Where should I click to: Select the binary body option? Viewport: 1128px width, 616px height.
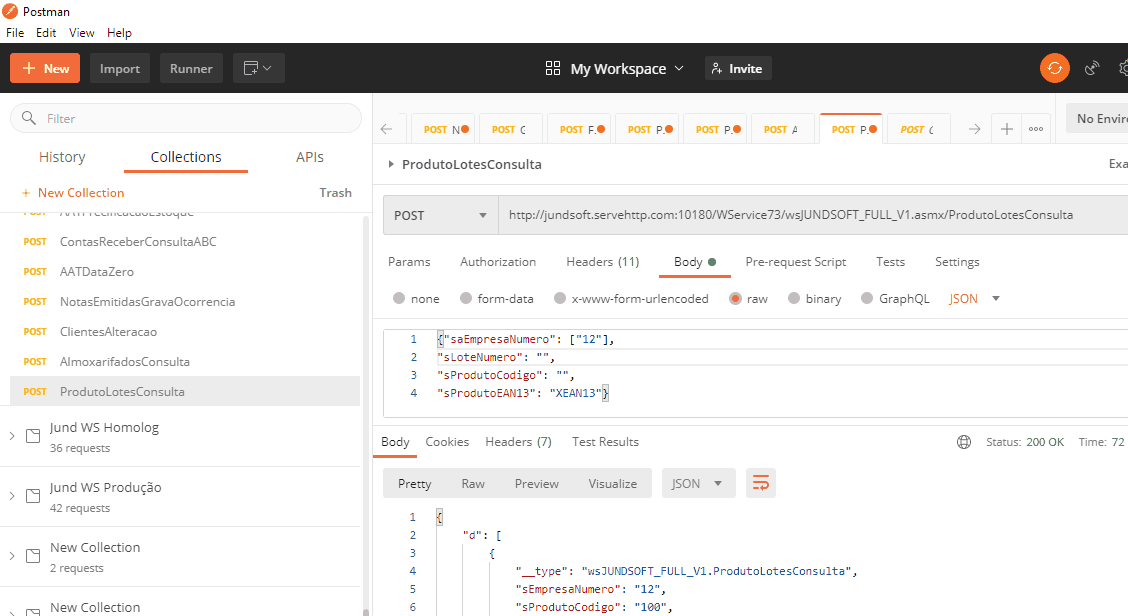pos(814,298)
